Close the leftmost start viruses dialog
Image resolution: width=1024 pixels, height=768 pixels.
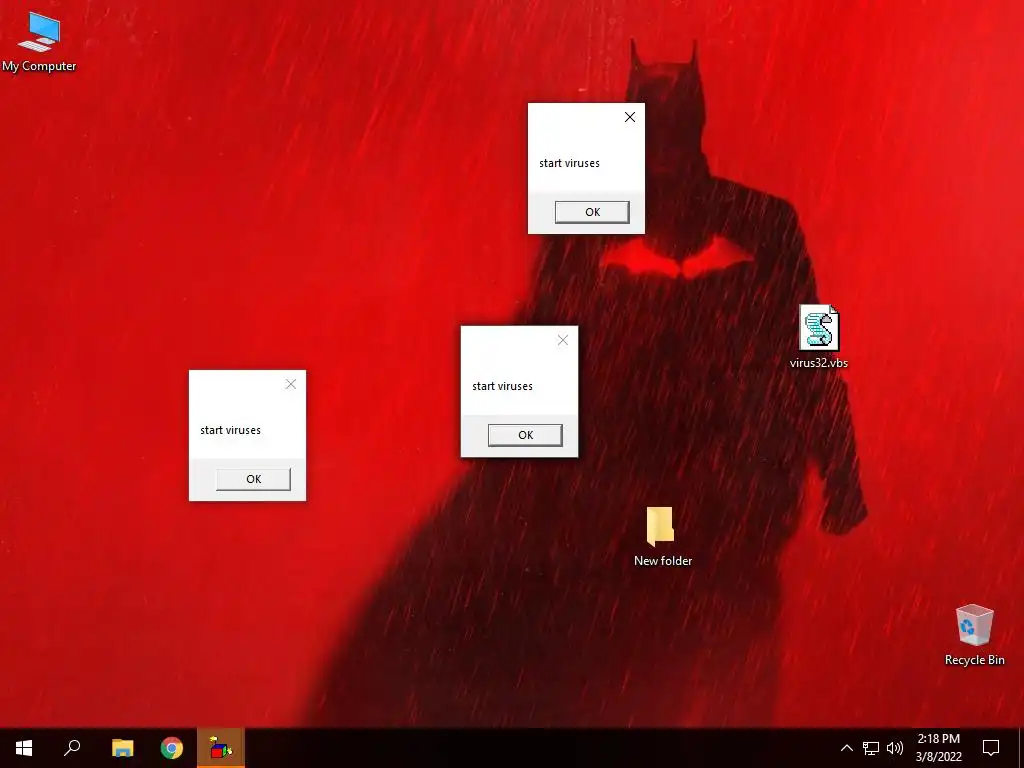point(291,384)
